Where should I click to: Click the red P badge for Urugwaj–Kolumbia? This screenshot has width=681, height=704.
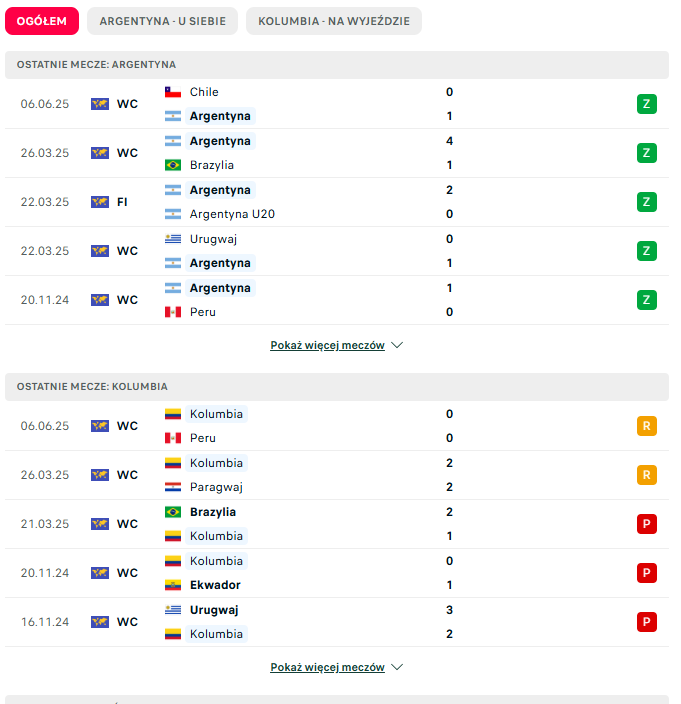click(646, 622)
